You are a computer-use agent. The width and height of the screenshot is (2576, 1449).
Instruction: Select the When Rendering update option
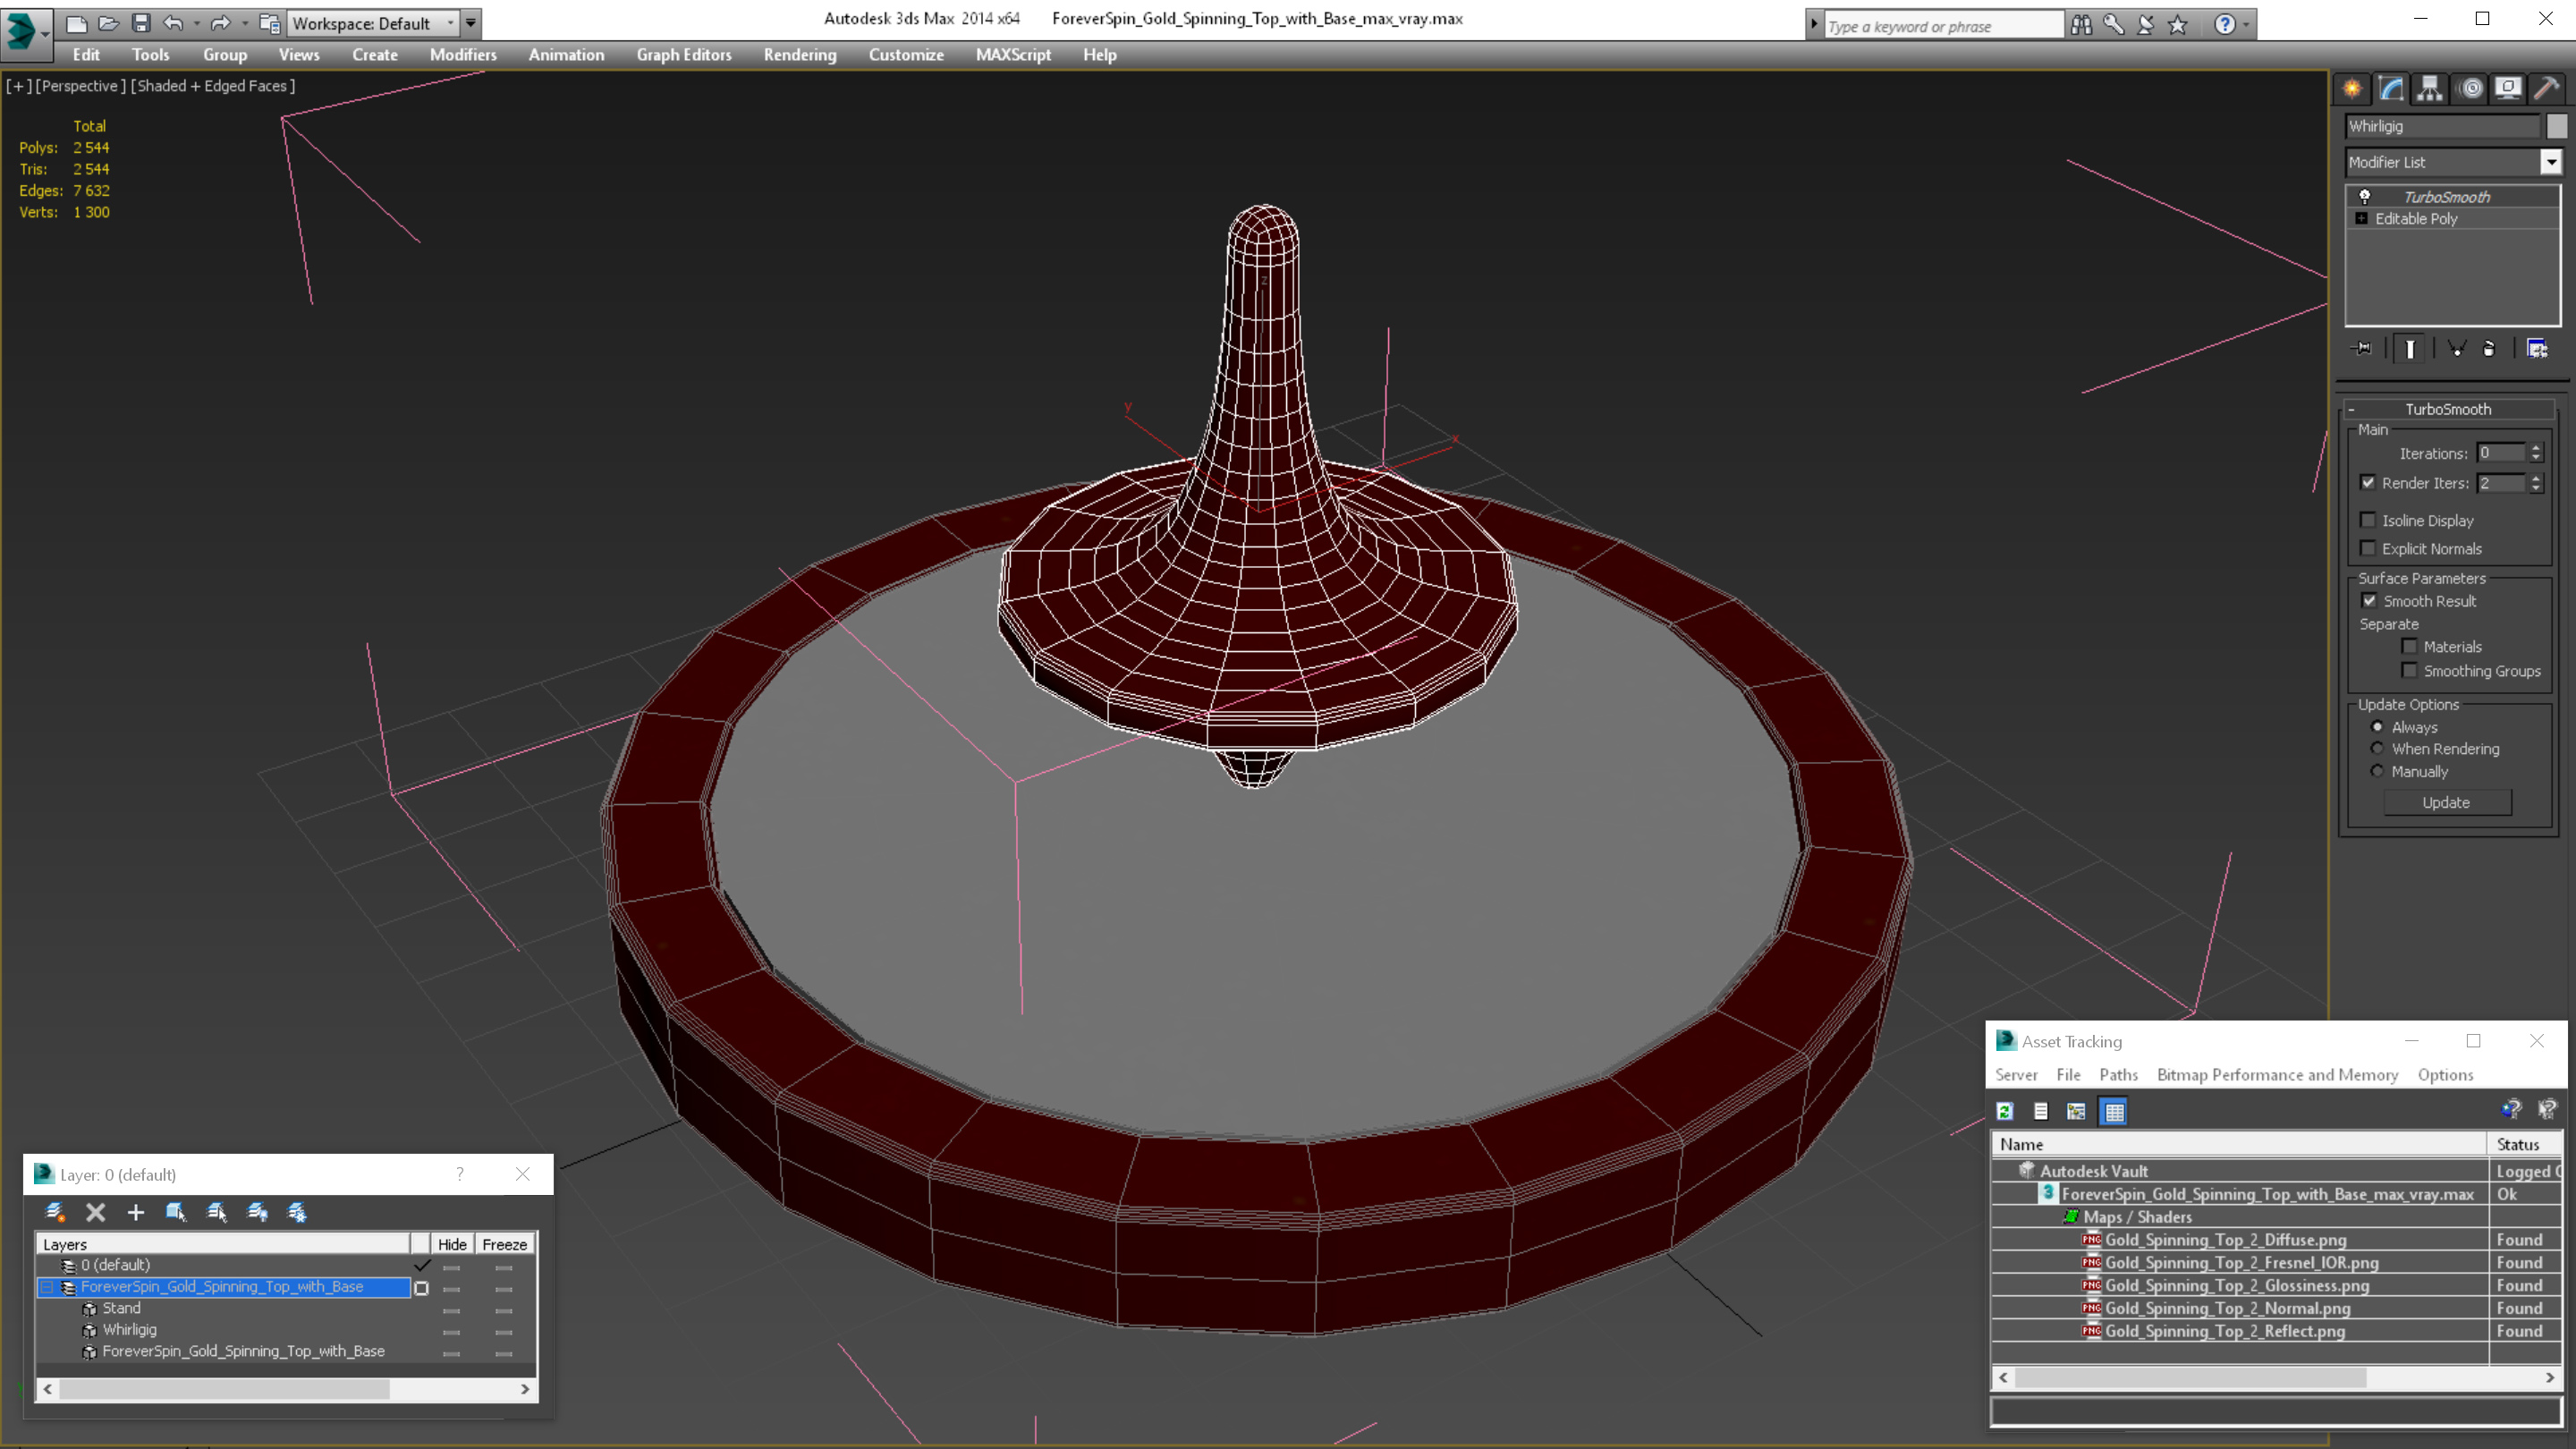[x=2378, y=749]
